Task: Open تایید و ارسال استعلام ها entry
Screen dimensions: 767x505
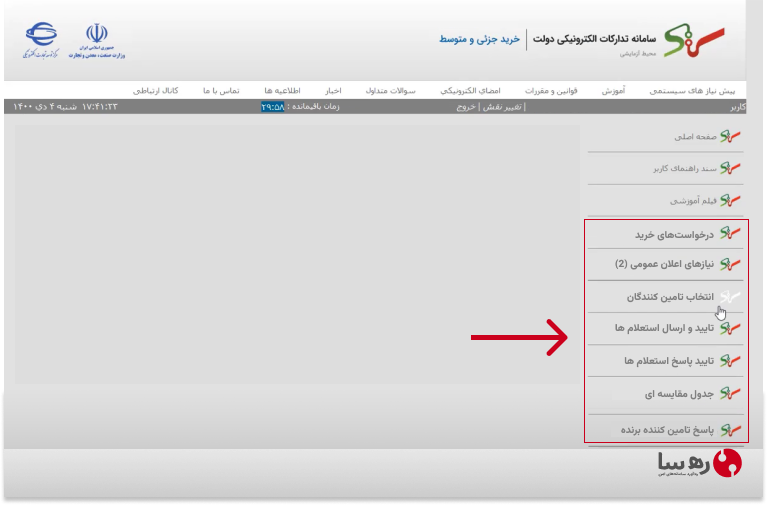Action: click(664, 328)
